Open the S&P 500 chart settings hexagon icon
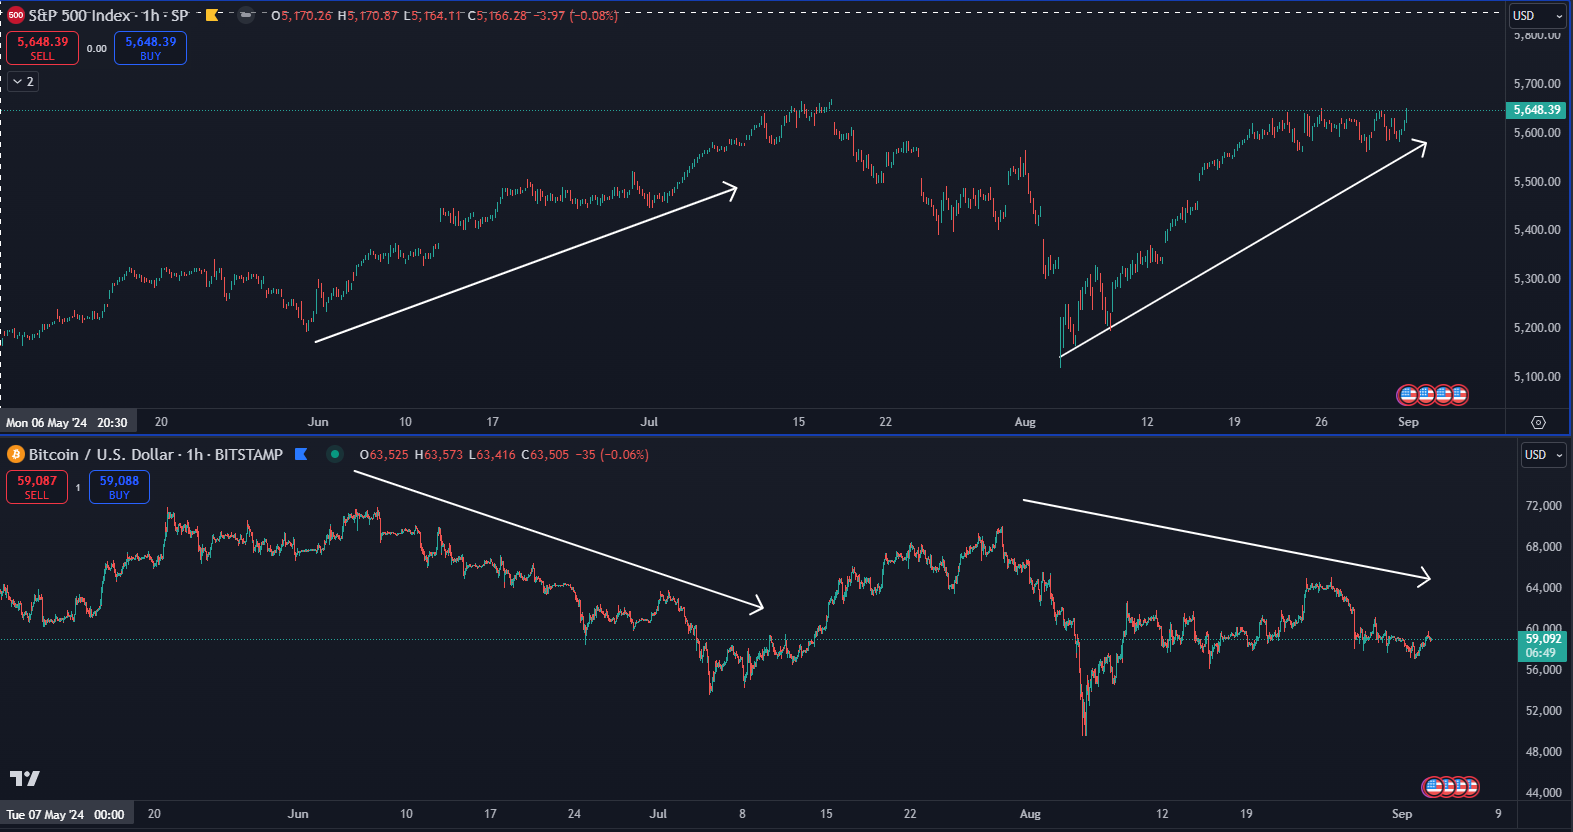Image resolution: width=1573 pixels, height=832 pixels. coord(1538,422)
